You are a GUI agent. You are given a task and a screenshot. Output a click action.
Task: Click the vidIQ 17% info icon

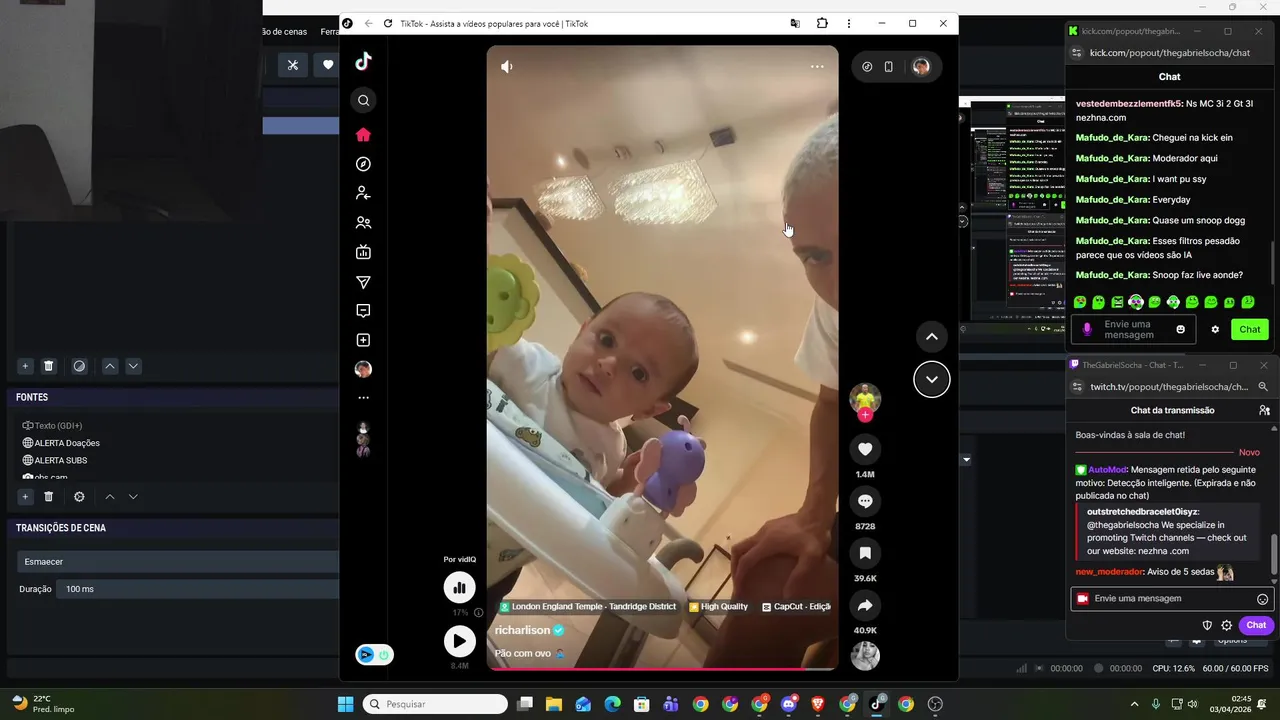point(478,613)
